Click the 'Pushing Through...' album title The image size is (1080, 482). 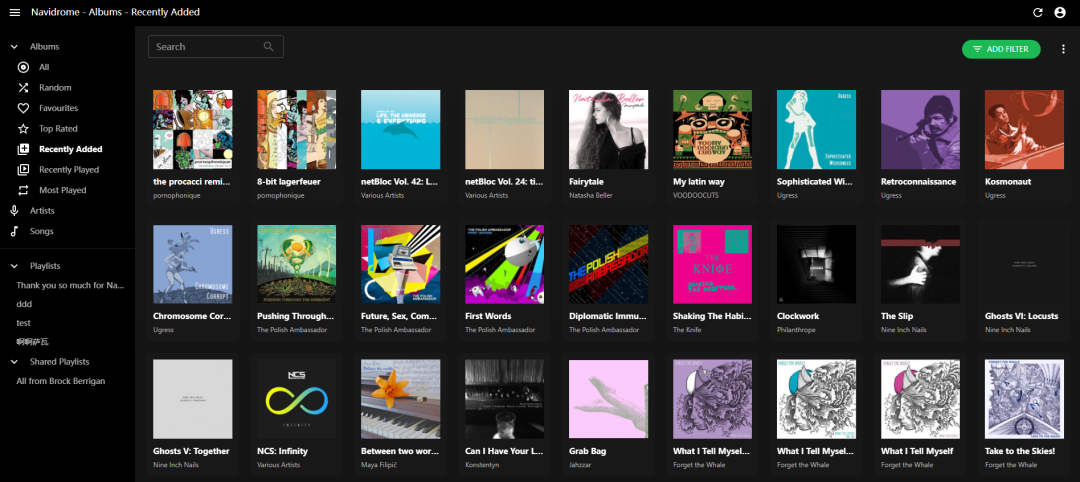(295, 316)
